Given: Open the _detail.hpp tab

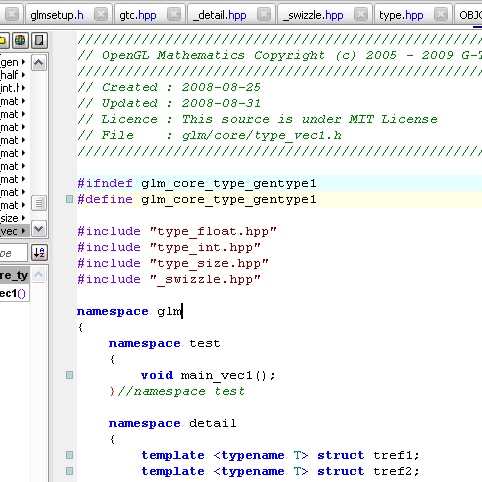Looking at the screenshot, I should pos(220,15).
